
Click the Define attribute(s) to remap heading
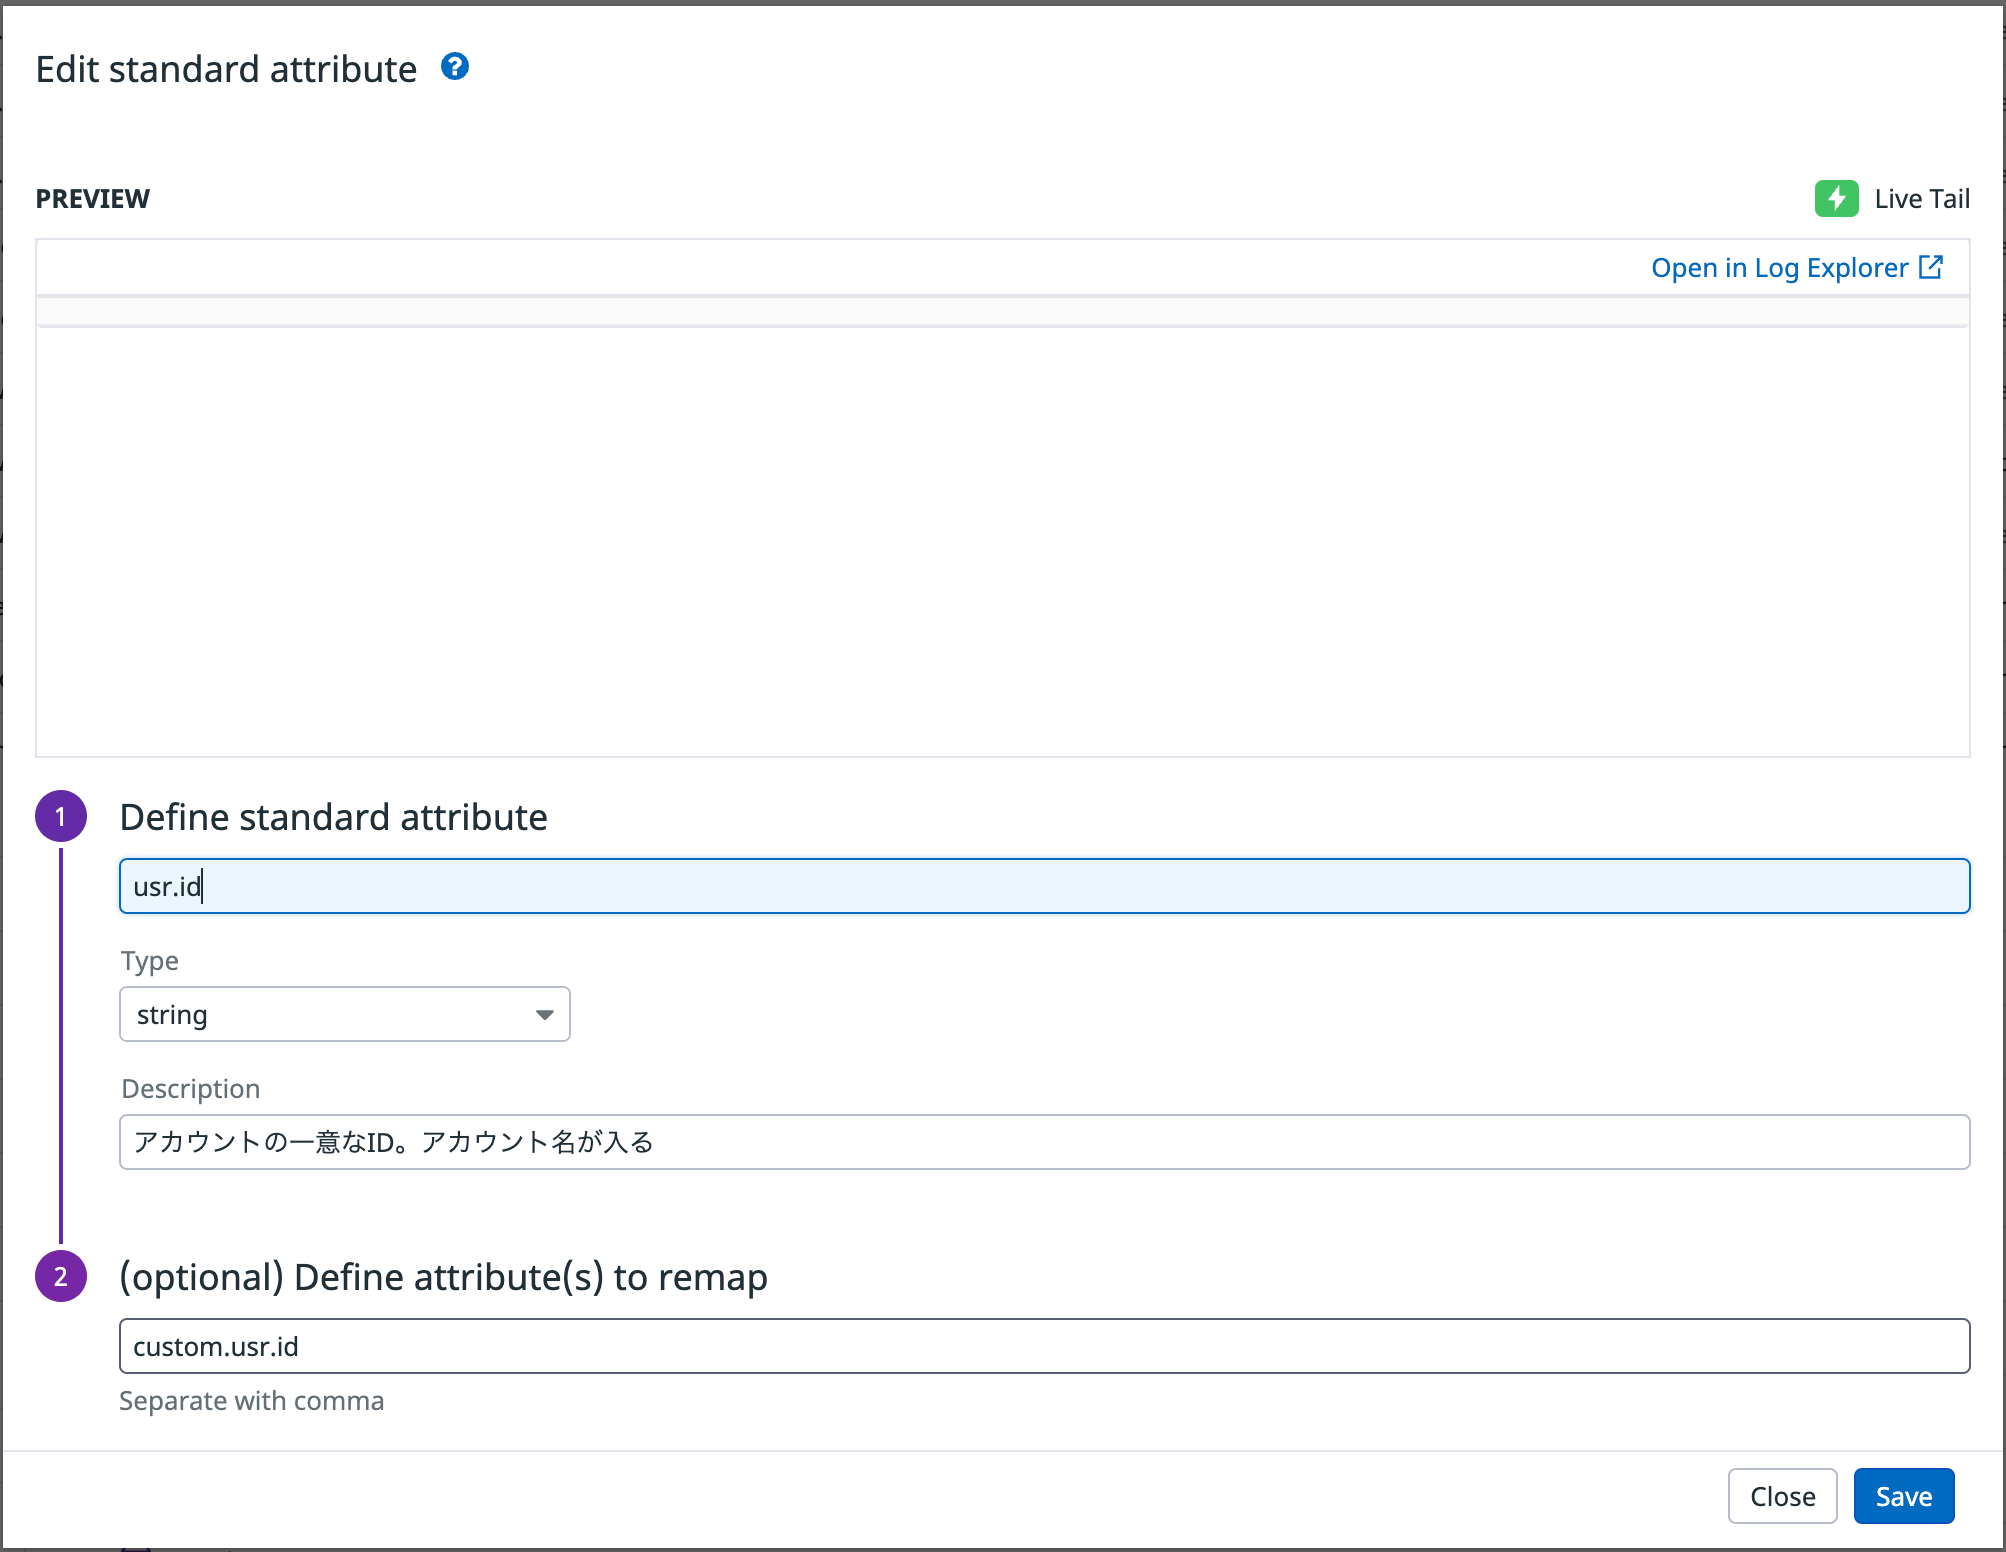(x=443, y=1277)
